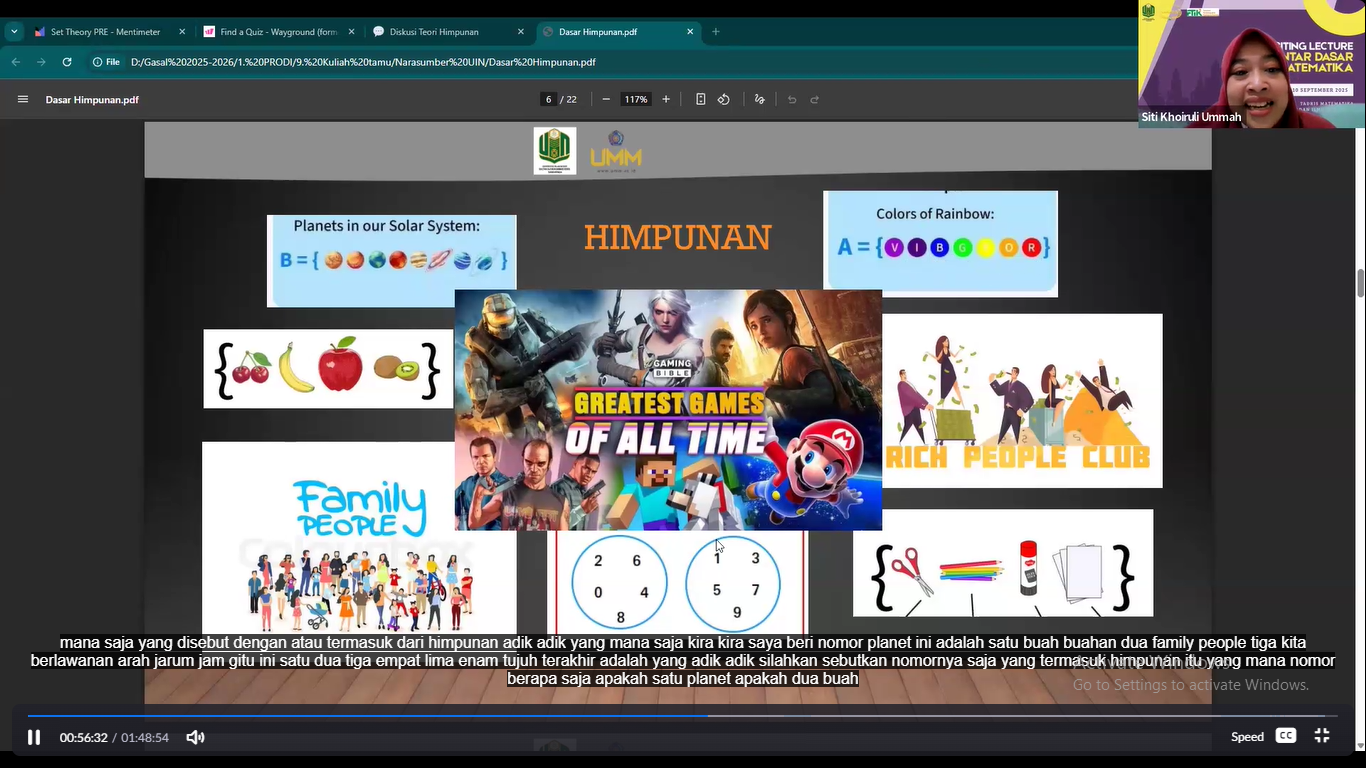Viewport: 1366px width, 768px height.
Task: Click the Greatest Games of All Time image
Action: (668, 410)
